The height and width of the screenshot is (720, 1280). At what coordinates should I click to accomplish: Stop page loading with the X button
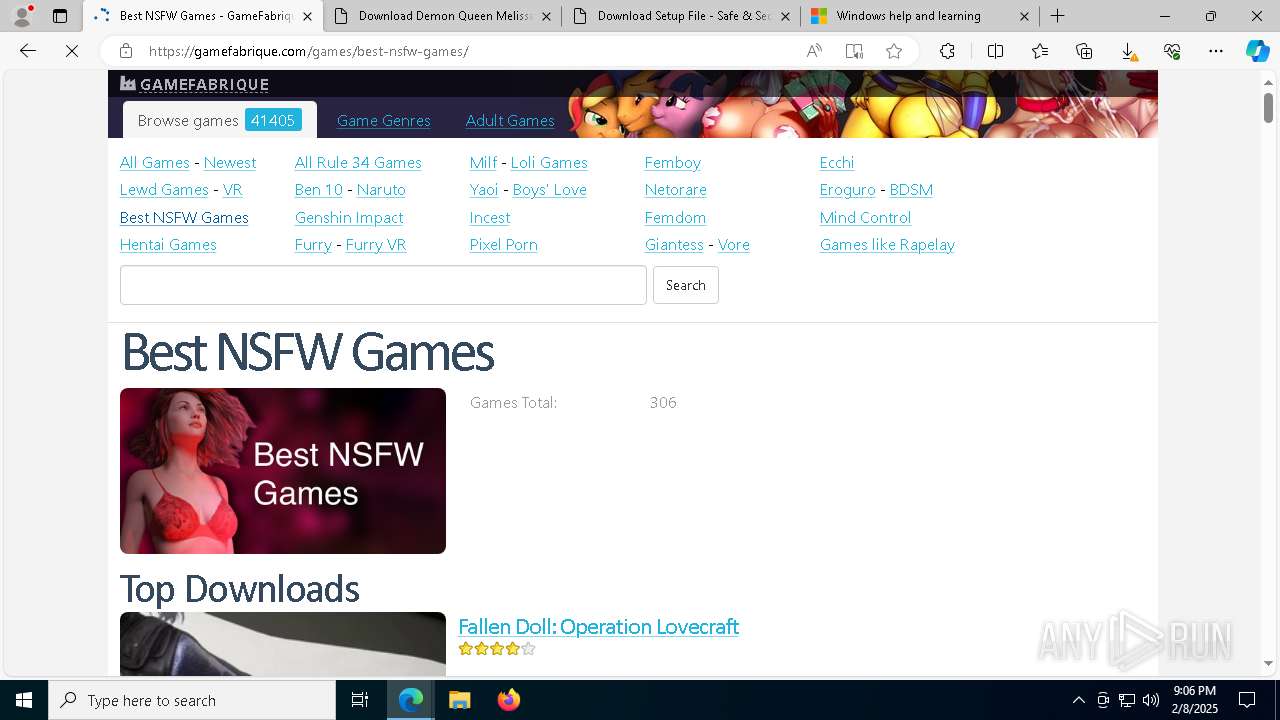point(72,51)
